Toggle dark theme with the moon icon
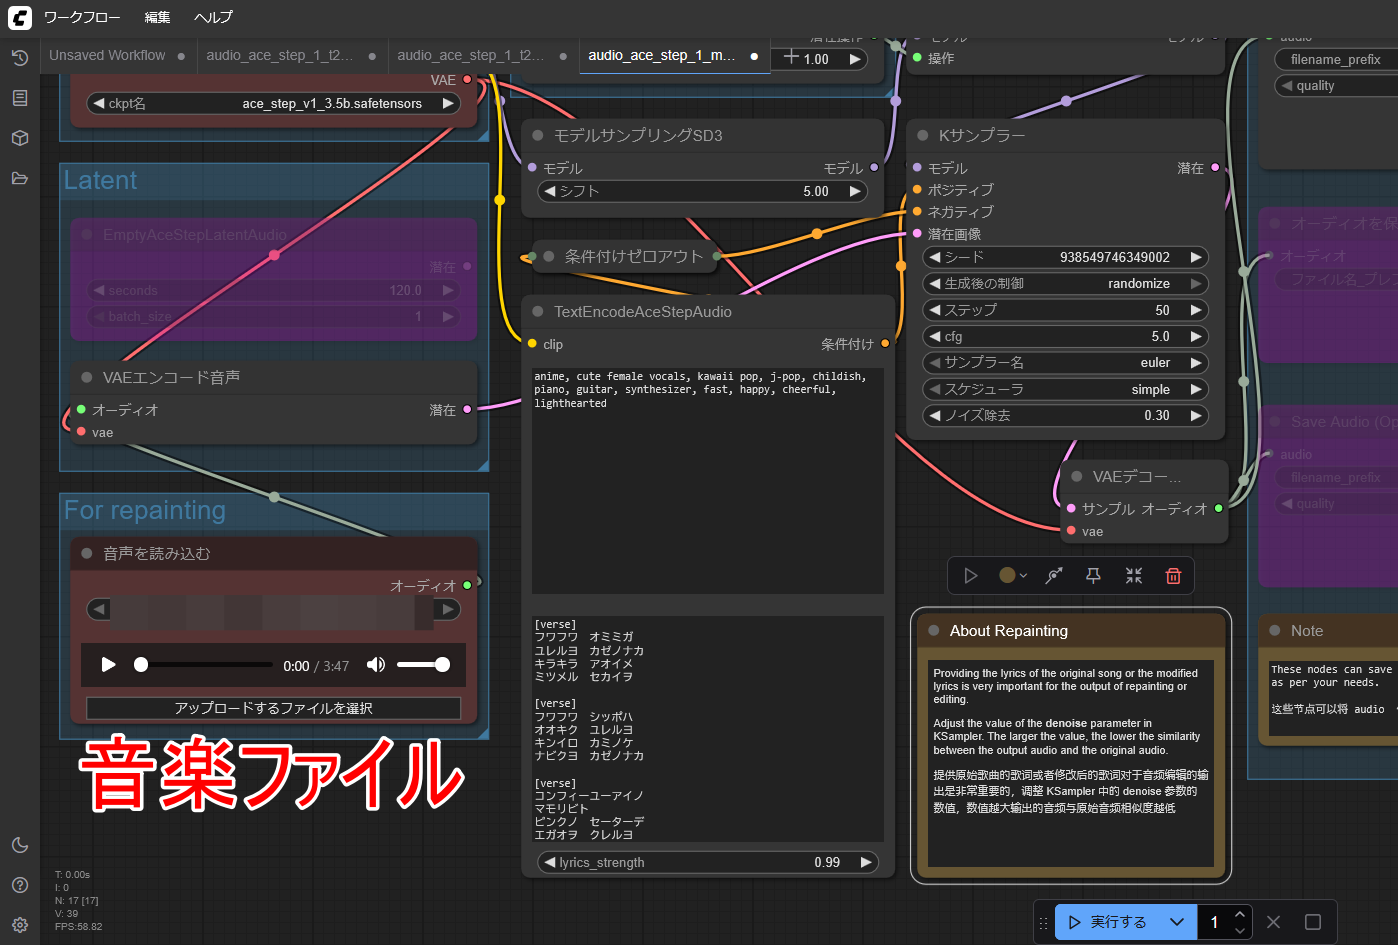 pos(20,845)
